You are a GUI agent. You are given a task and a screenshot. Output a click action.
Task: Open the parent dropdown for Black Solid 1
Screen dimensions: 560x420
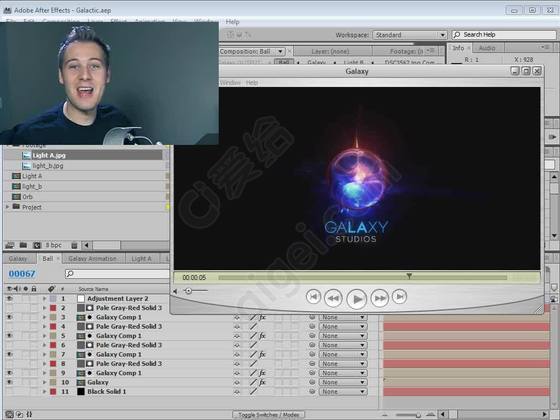[343, 391]
